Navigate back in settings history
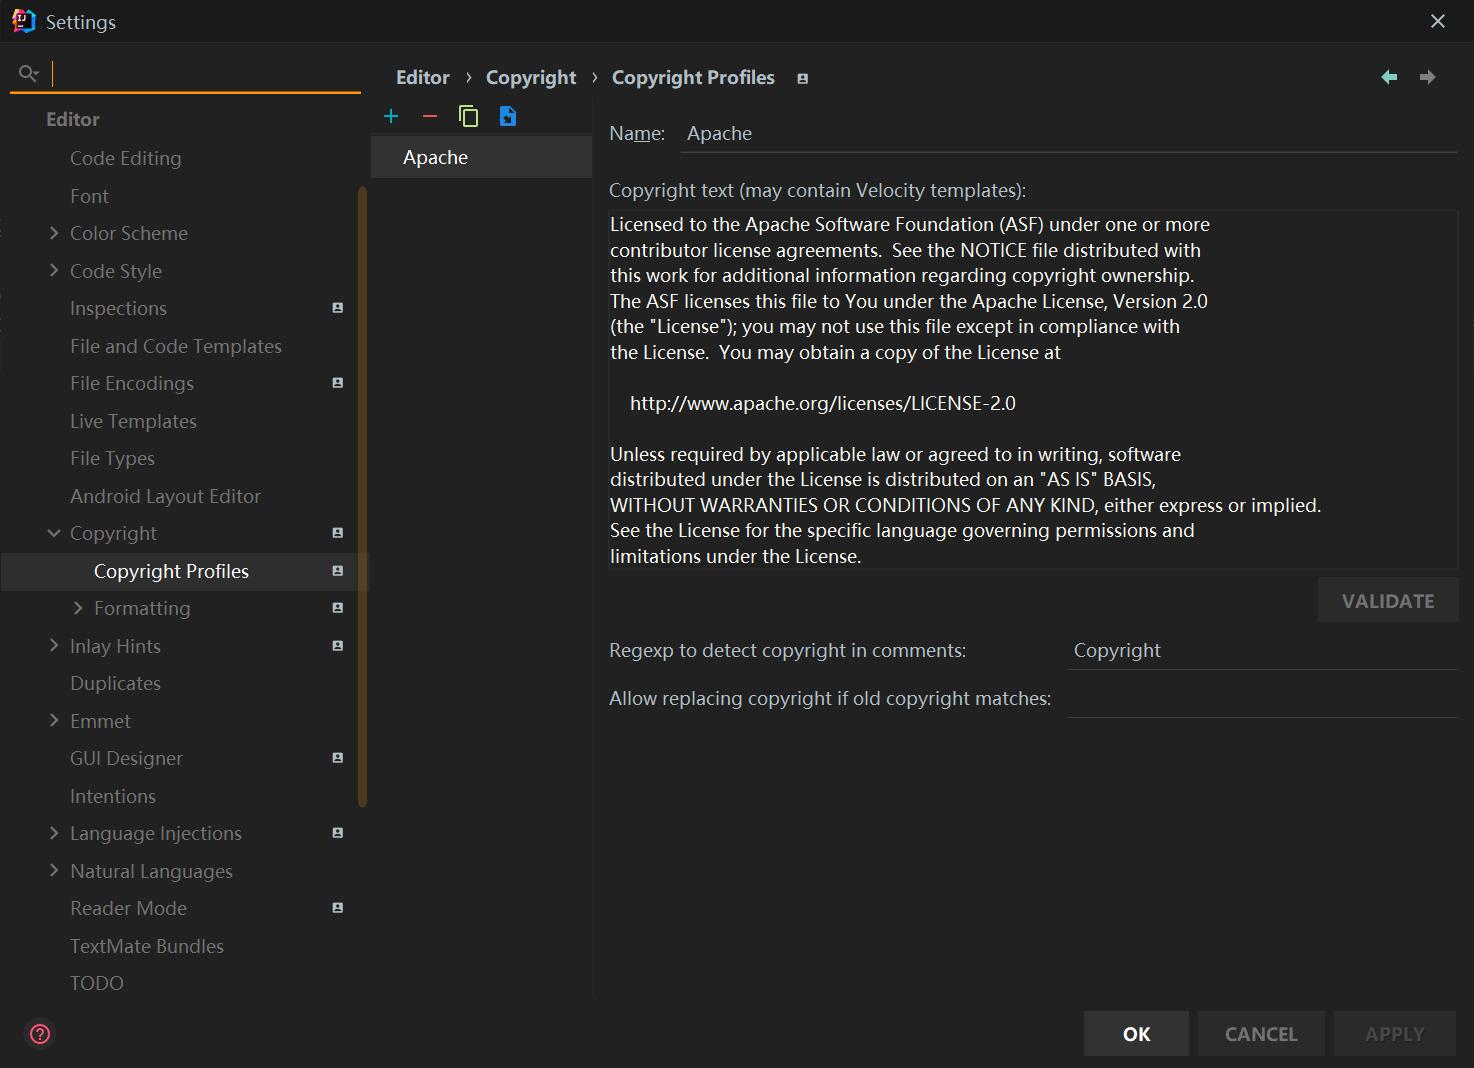The width and height of the screenshot is (1474, 1068). 1389,77
